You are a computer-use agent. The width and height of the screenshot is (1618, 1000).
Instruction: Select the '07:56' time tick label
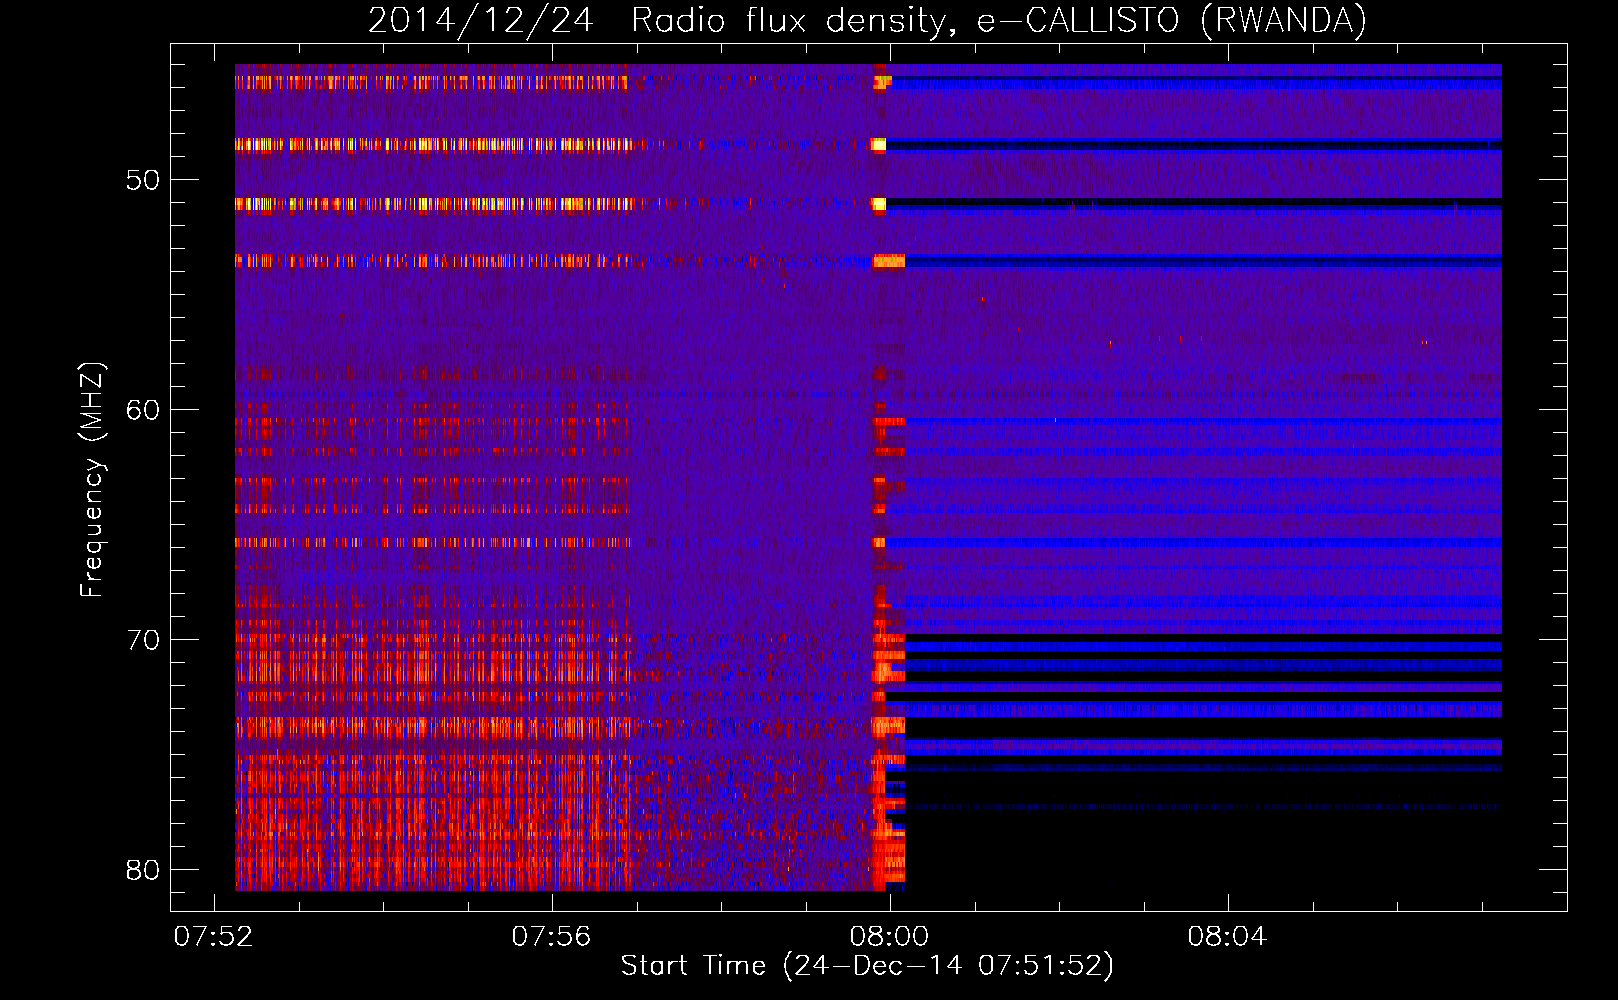552,937
